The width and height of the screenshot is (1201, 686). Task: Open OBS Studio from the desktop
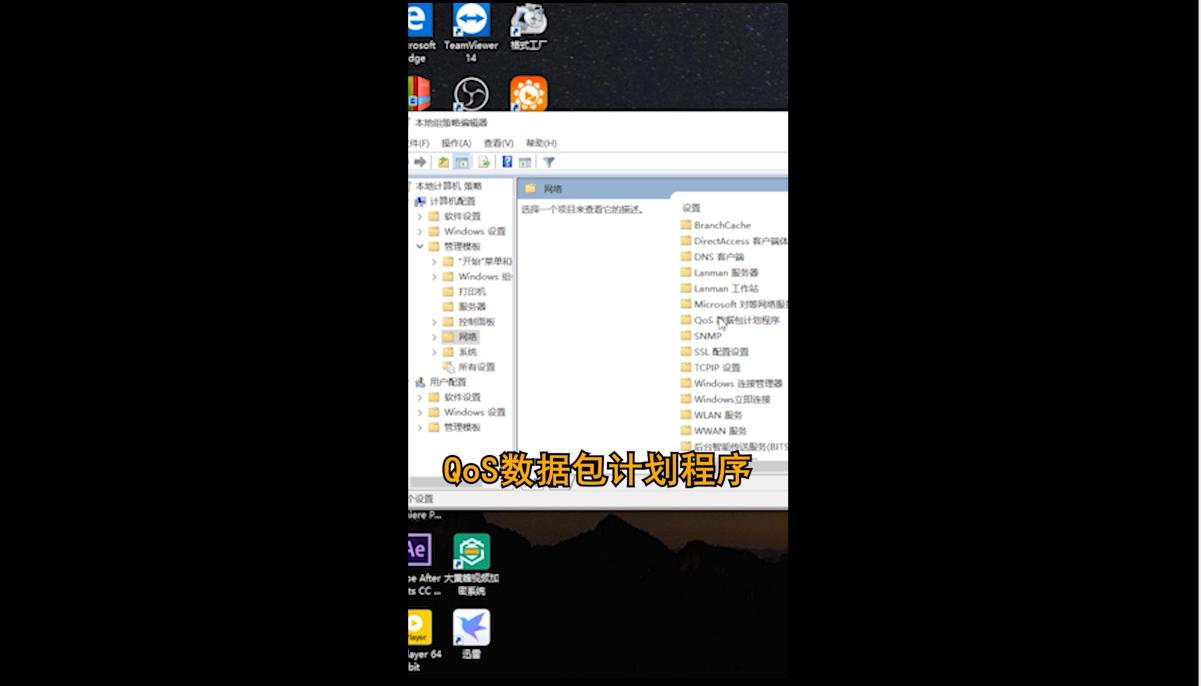[x=470, y=95]
